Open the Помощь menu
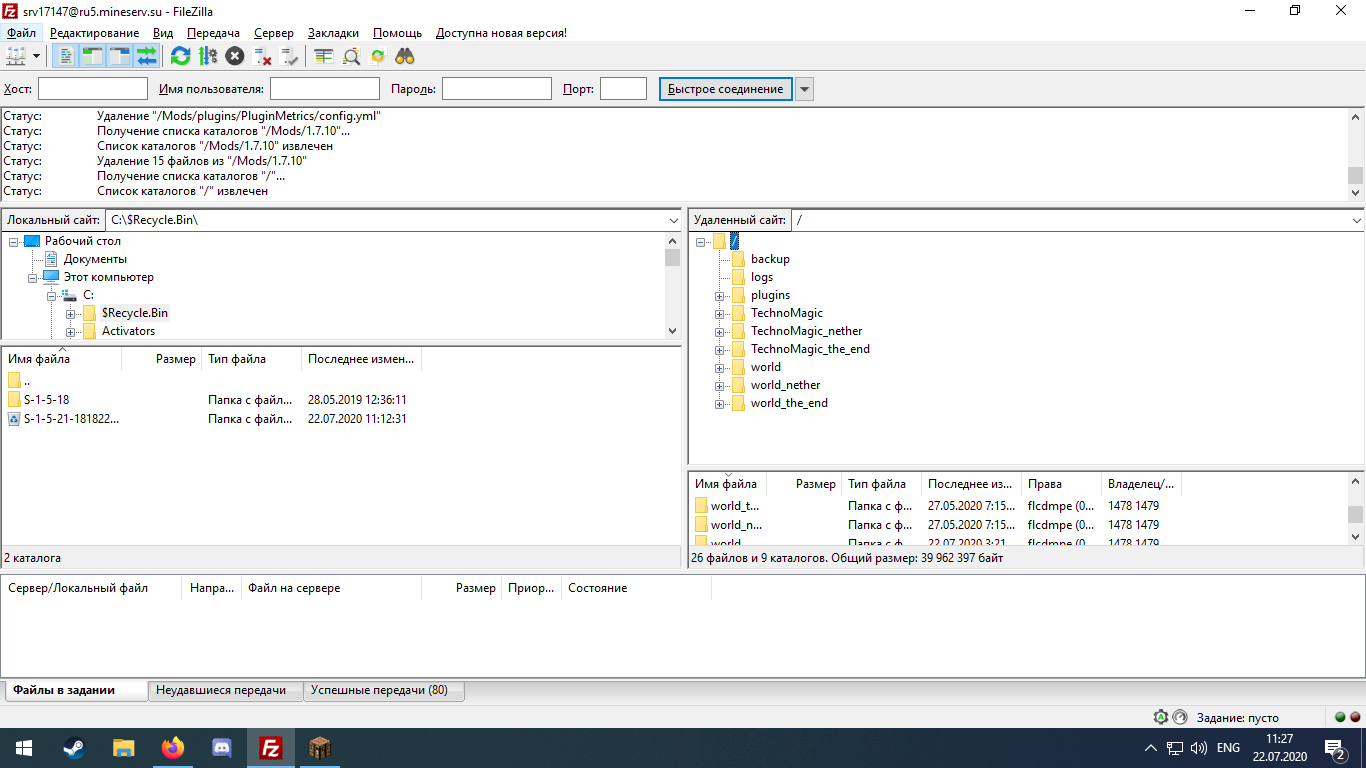Screen dimensions: 1366x768 [398, 33]
